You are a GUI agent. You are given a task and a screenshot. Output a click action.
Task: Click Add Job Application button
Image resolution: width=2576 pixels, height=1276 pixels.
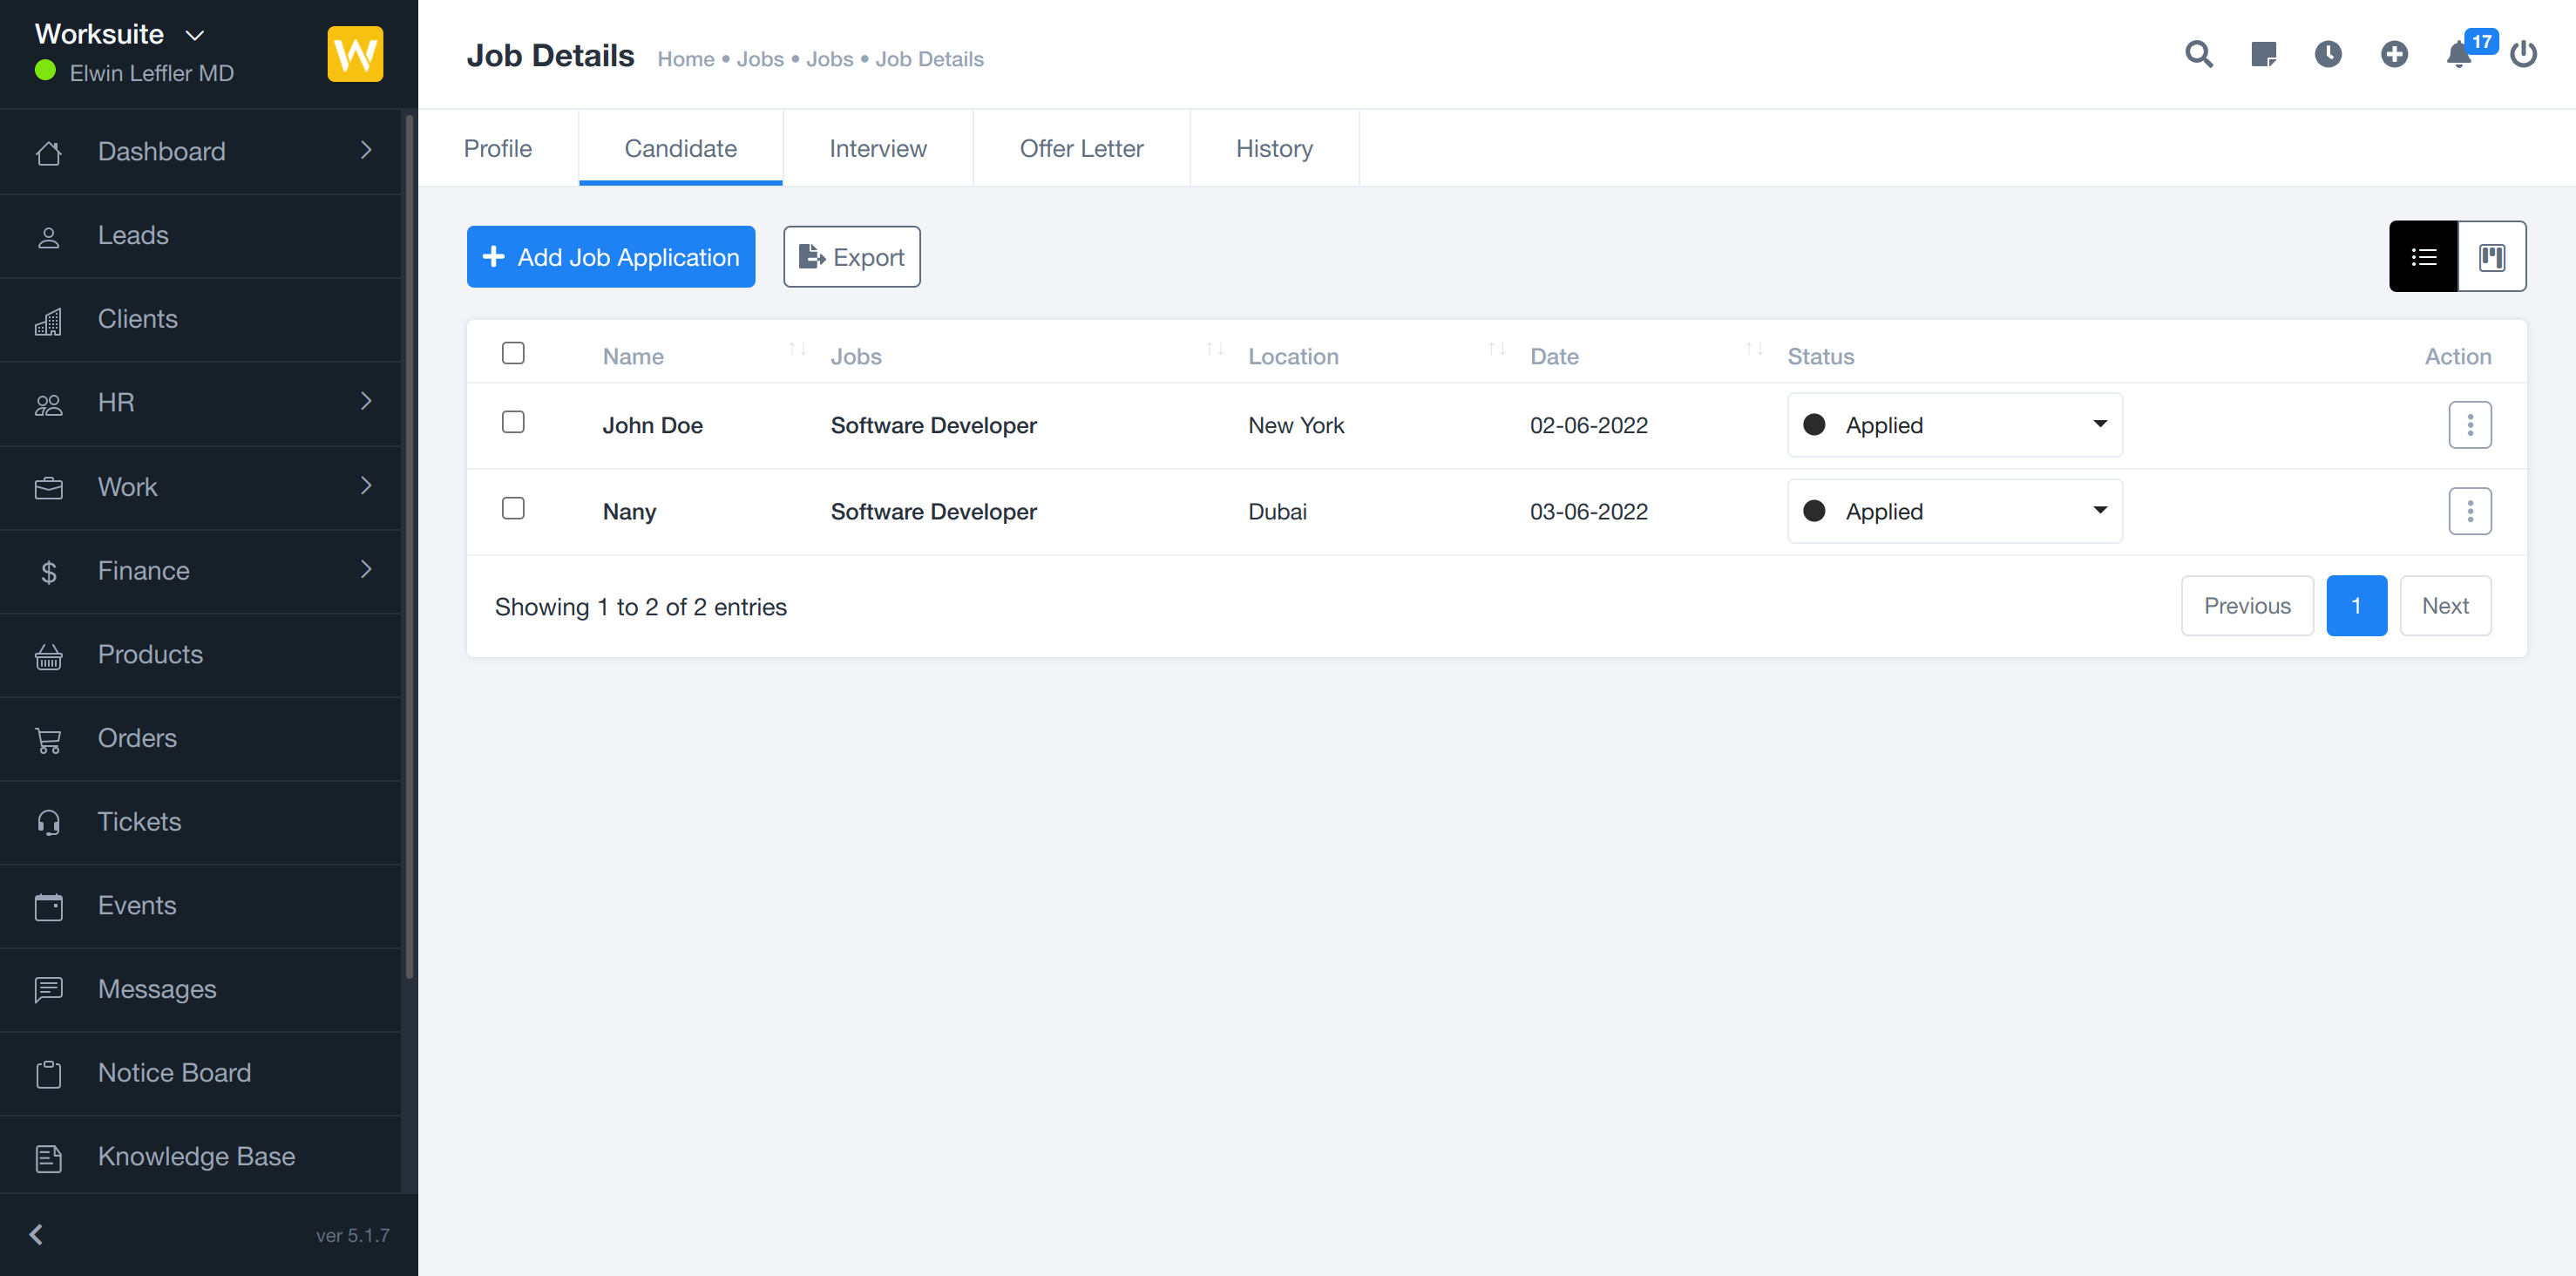point(610,257)
